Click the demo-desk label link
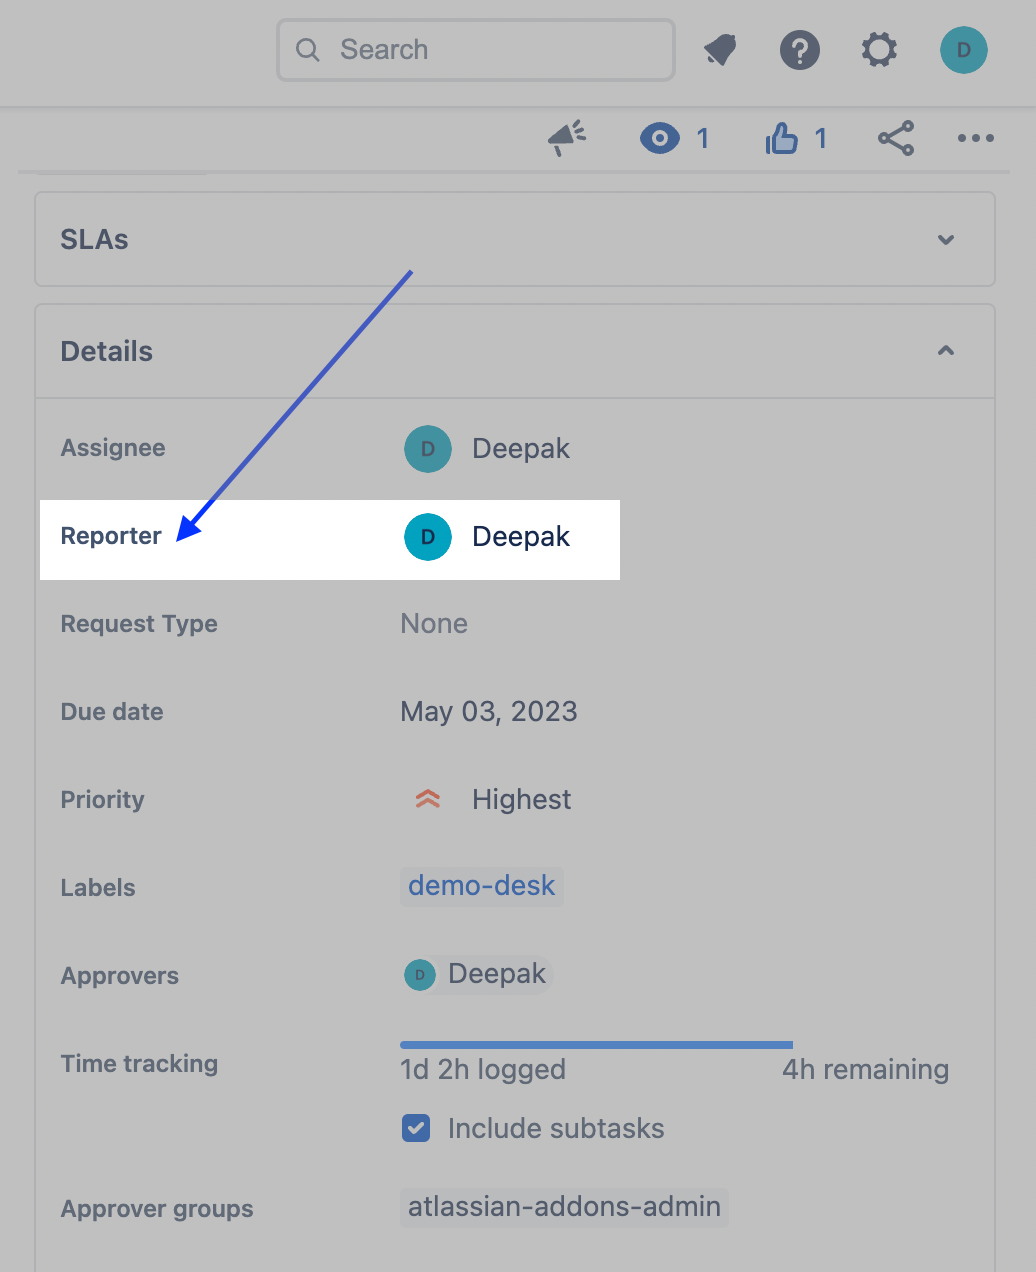 (x=481, y=886)
